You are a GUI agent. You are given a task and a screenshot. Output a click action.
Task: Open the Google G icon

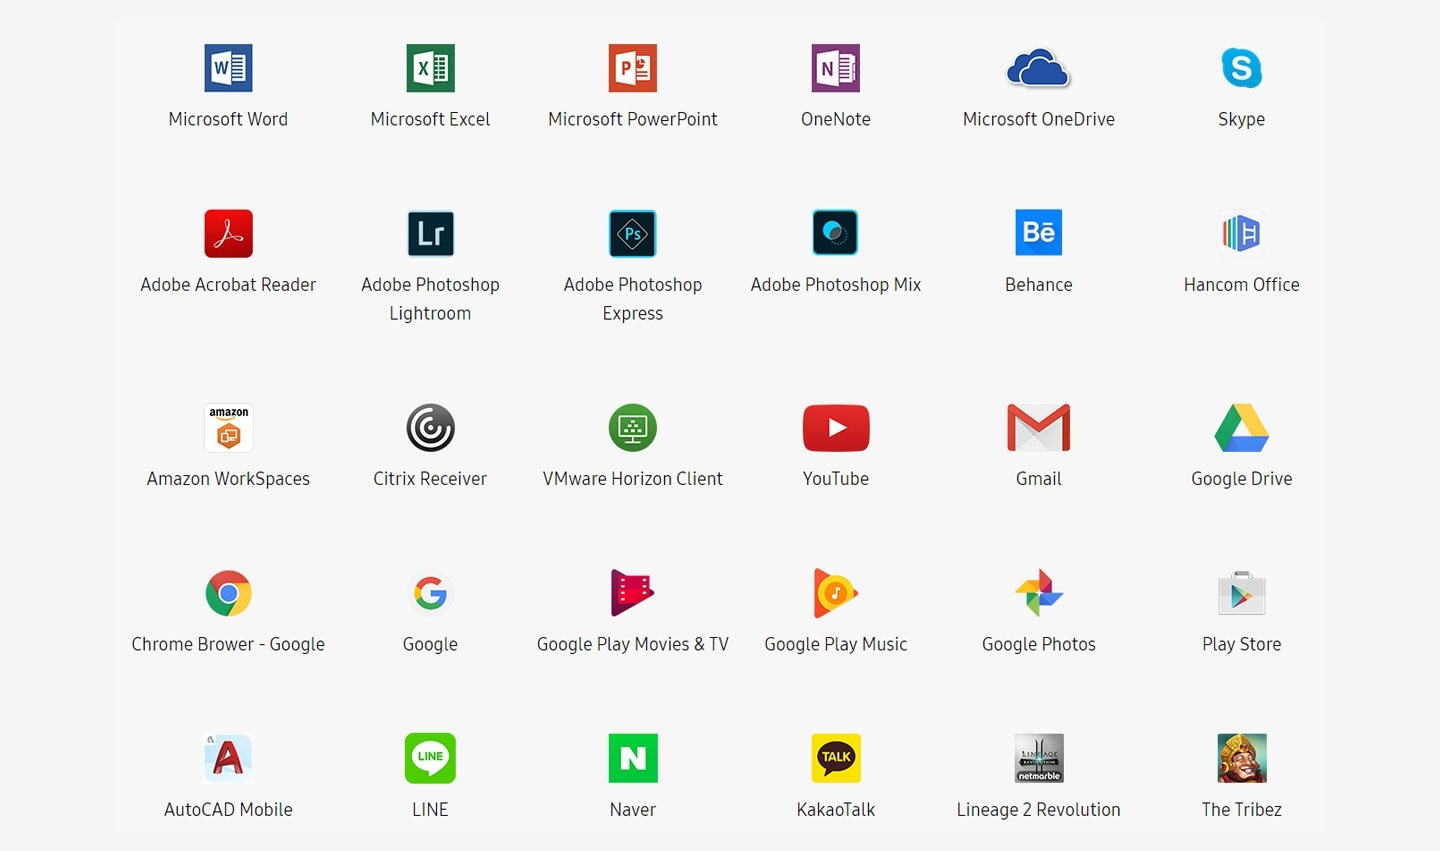pyautogui.click(x=430, y=593)
